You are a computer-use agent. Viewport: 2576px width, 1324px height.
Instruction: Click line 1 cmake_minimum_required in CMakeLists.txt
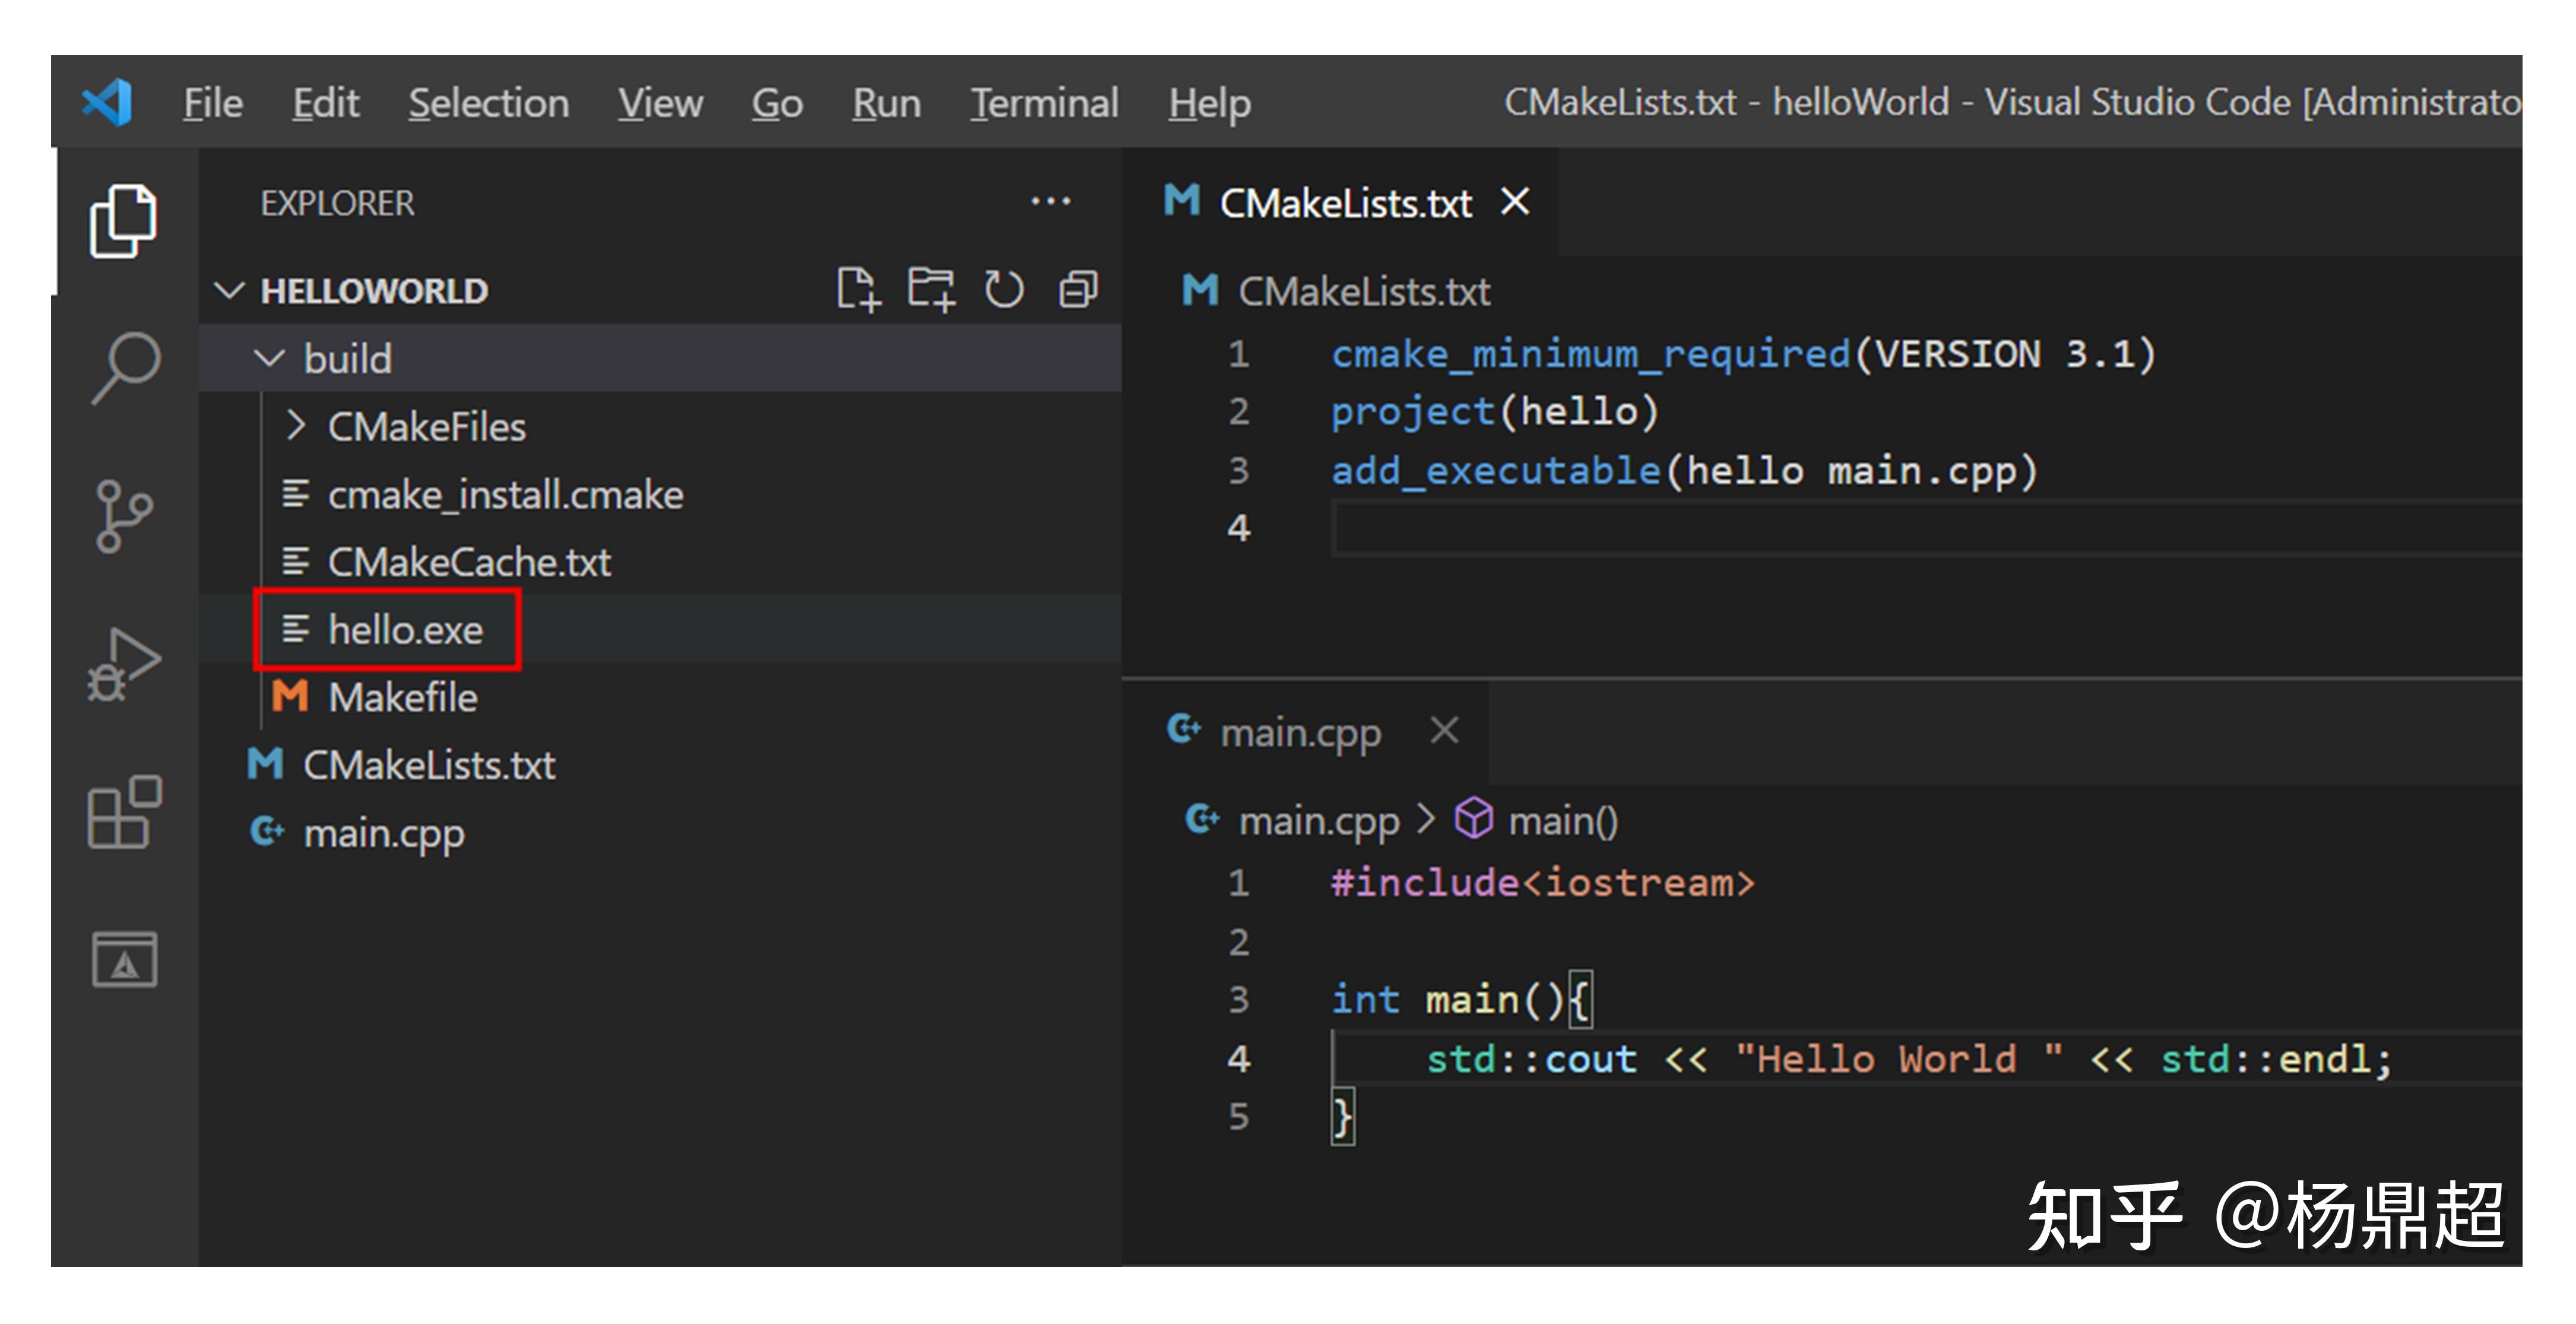pos(1744,354)
